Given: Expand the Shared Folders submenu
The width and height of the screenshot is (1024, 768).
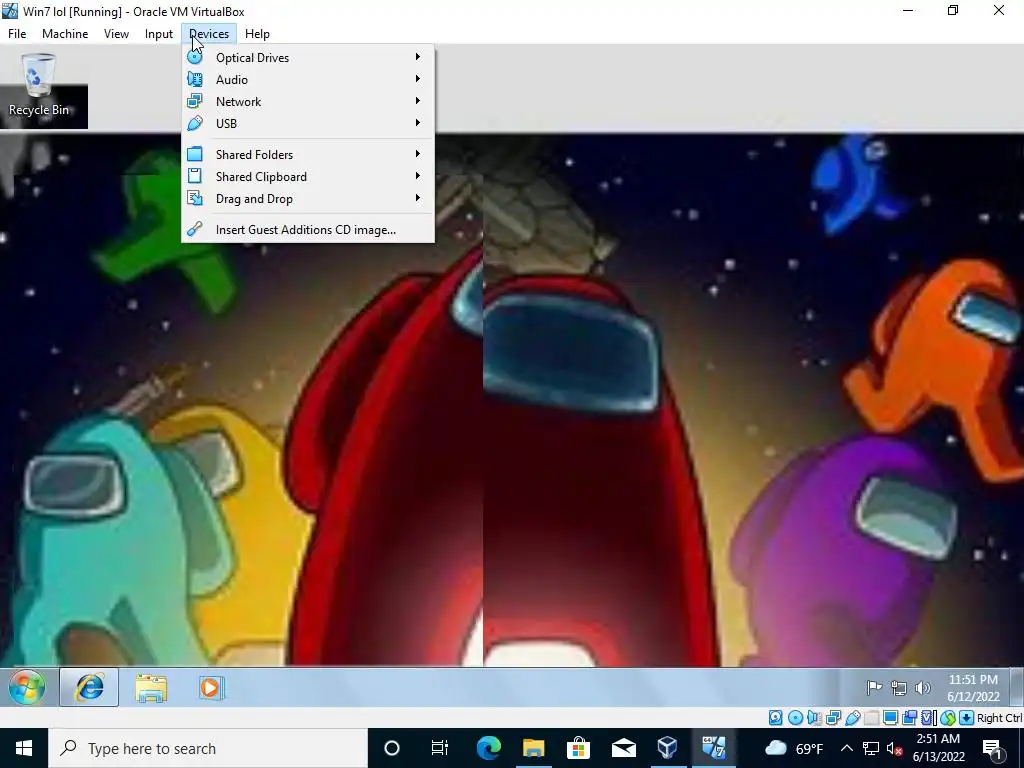Looking at the screenshot, I should tap(308, 155).
